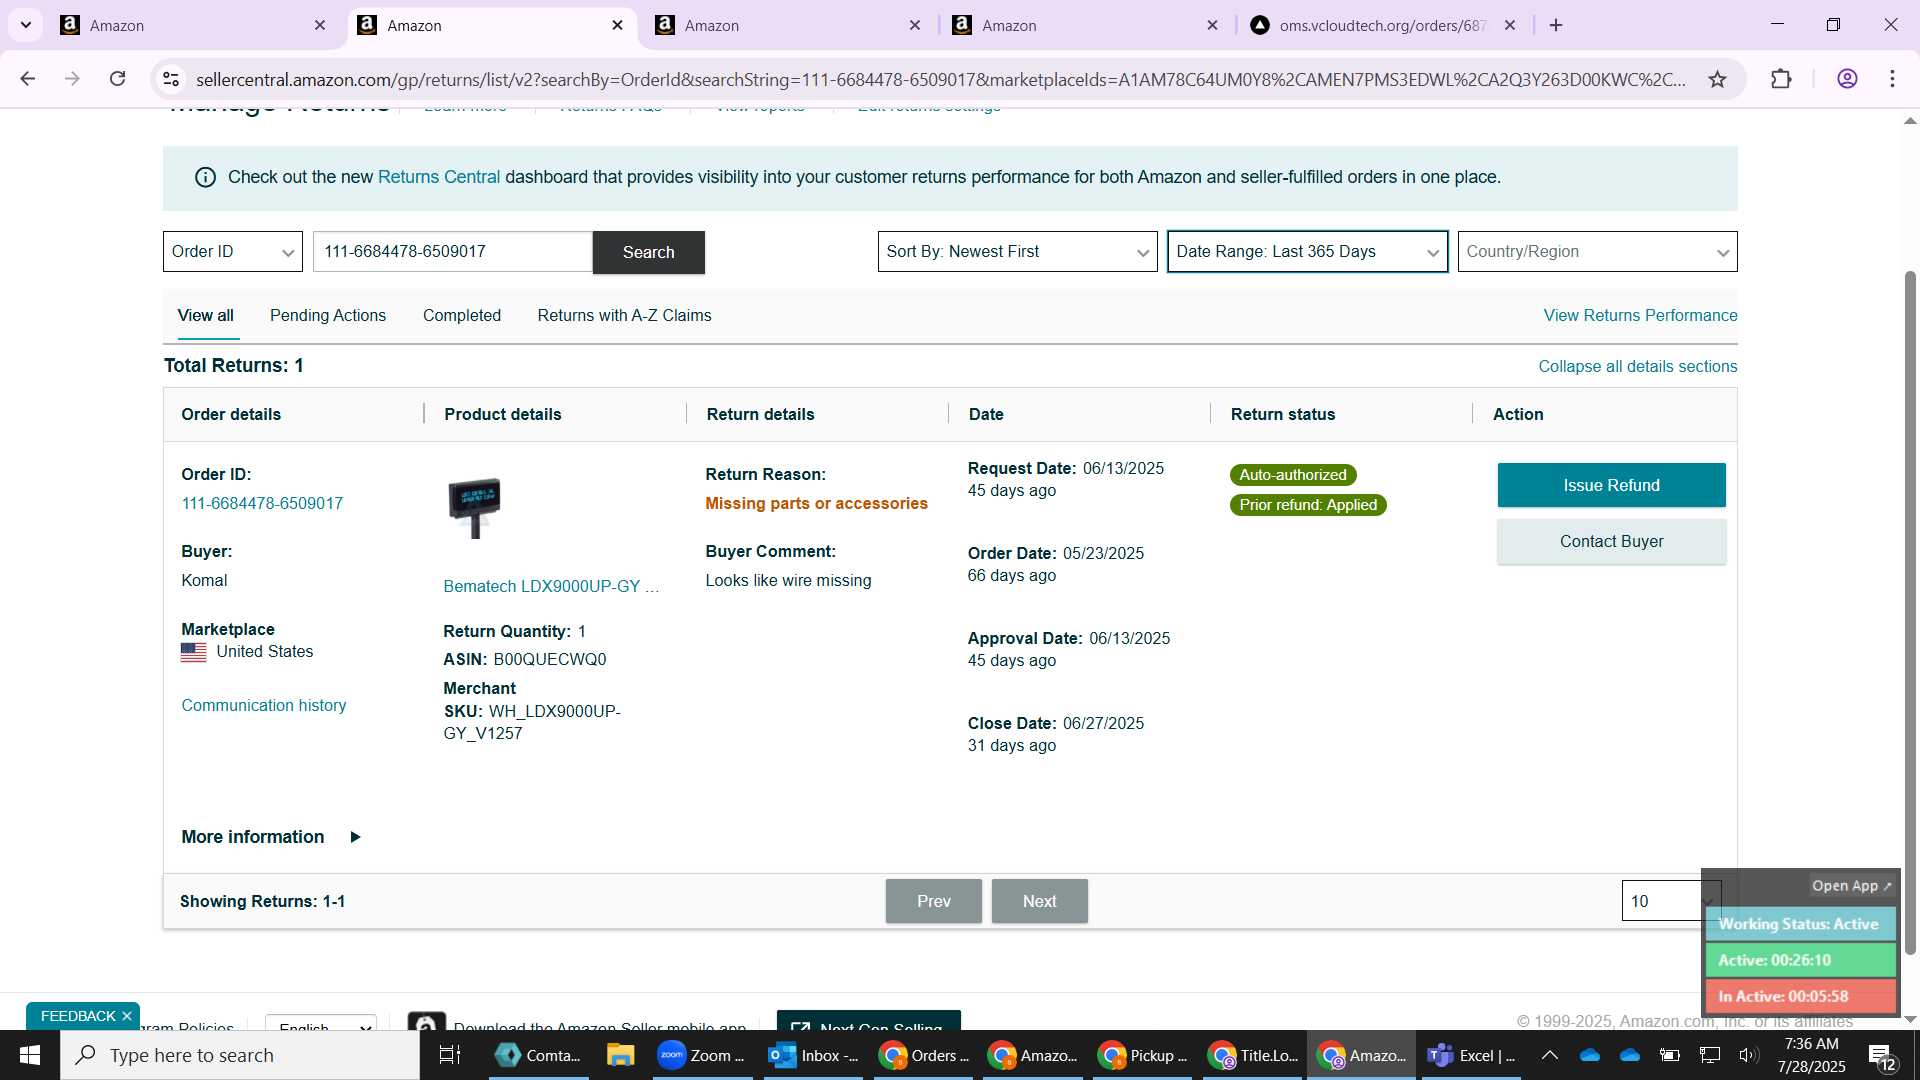This screenshot has height=1080, width=1920.
Task: Open the Order ID search-by dropdown
Action: [232, 251]
